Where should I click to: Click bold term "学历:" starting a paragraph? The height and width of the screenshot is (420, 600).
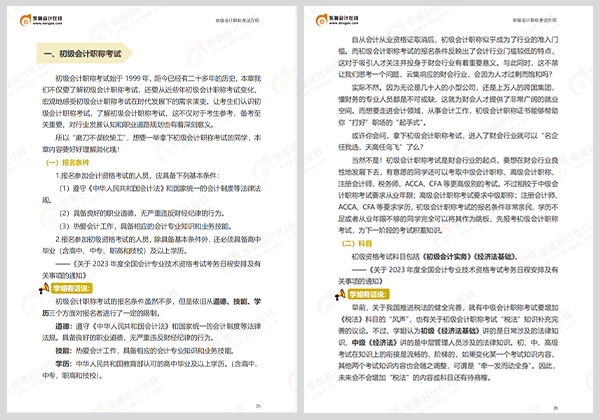click(x=64, y=364)
